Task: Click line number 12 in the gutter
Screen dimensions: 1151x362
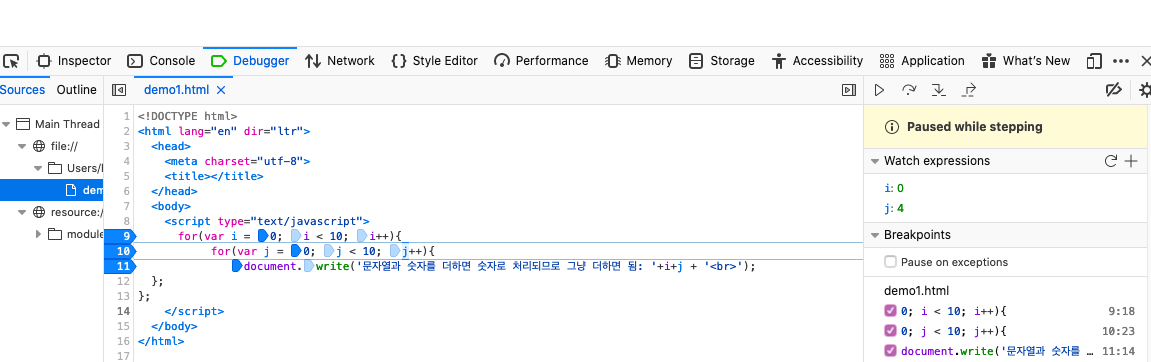Action: pyautogui.click(x=123, y=280)
